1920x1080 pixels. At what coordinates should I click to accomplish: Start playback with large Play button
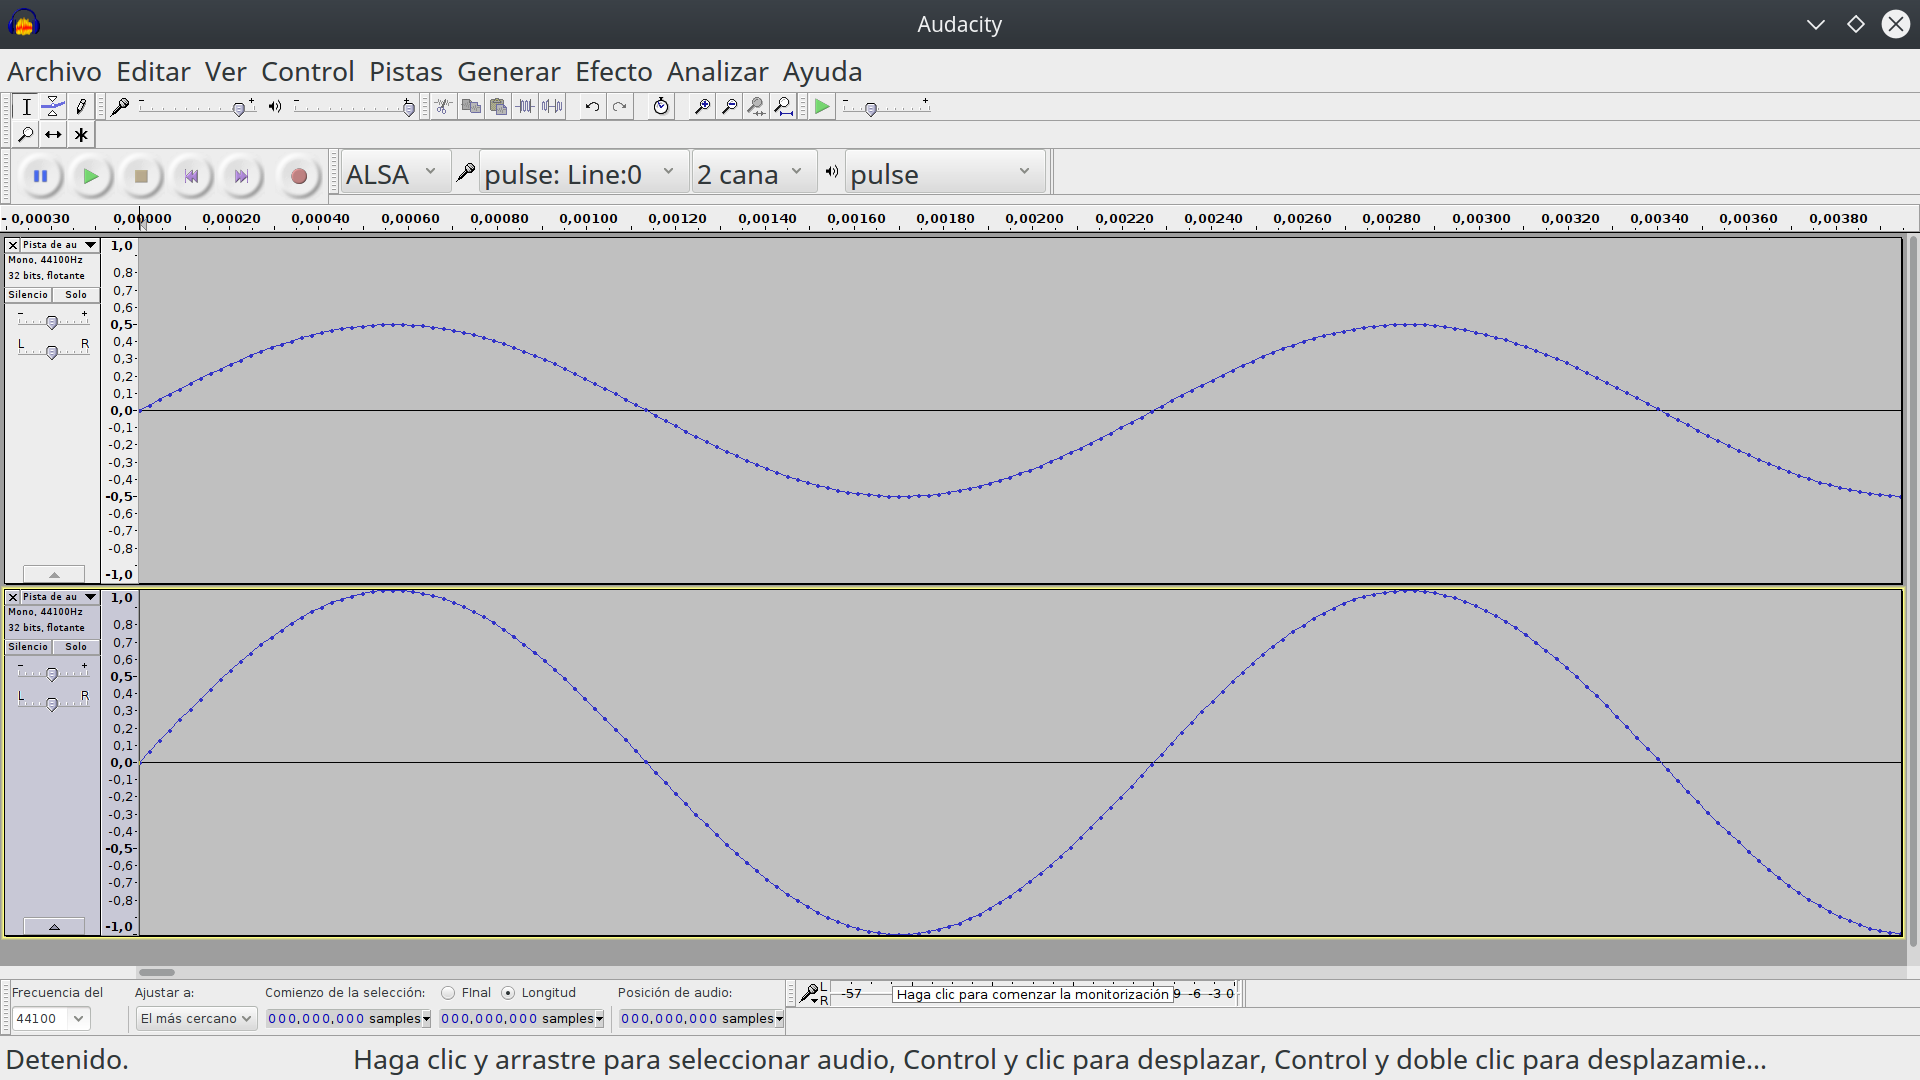tap(91, 176)
